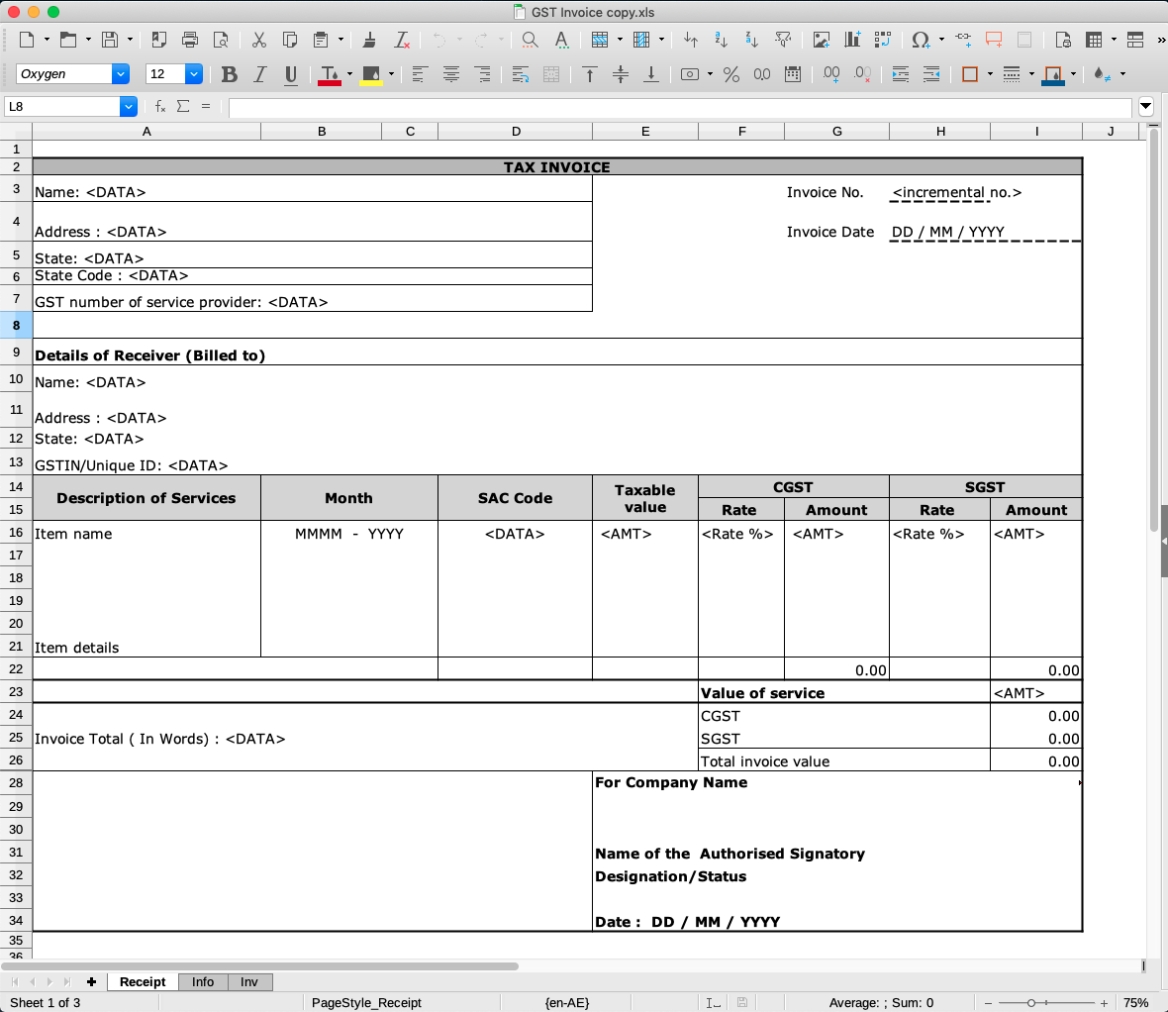
Task: Sort ascending A to Z icon
Action: (x=720, y=39)
